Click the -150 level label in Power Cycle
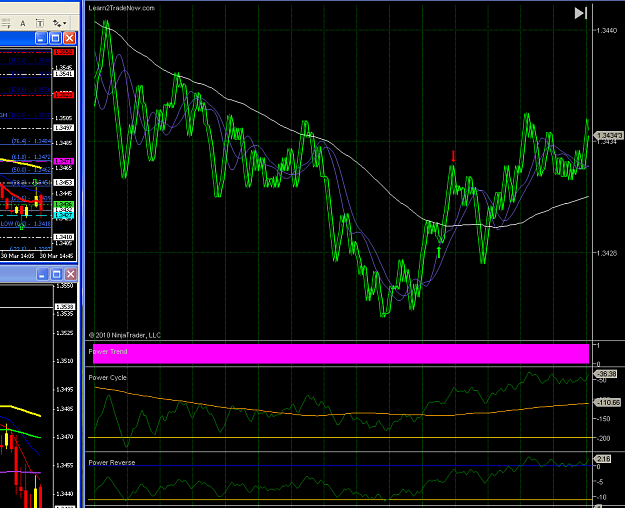Viewport: 625px width, 508px height. tap(604, 419)
